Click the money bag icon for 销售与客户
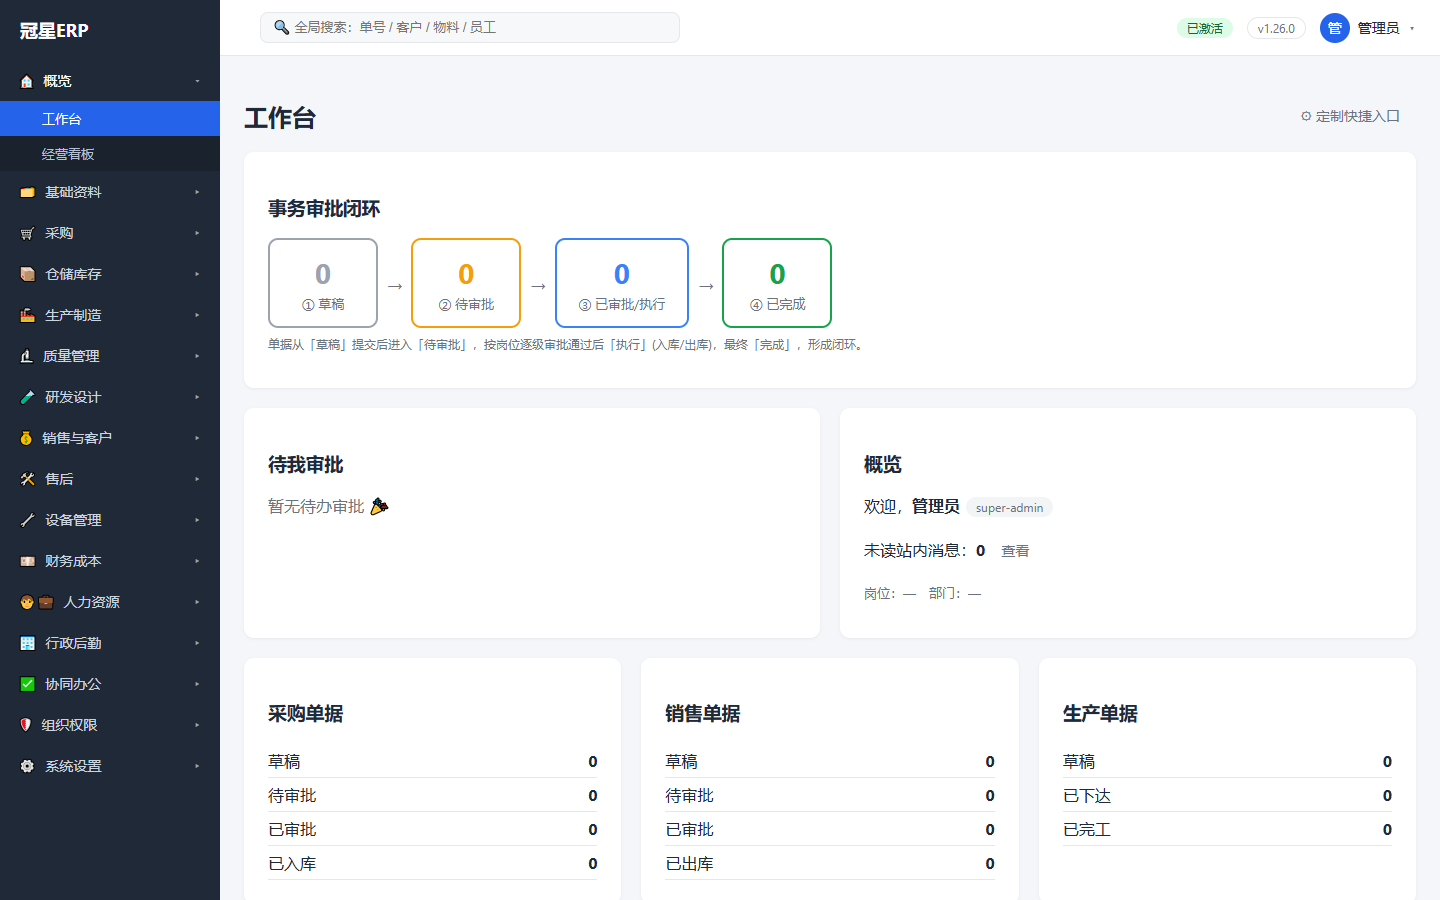The image size is (1440, 900). click(x=27, y=438)
